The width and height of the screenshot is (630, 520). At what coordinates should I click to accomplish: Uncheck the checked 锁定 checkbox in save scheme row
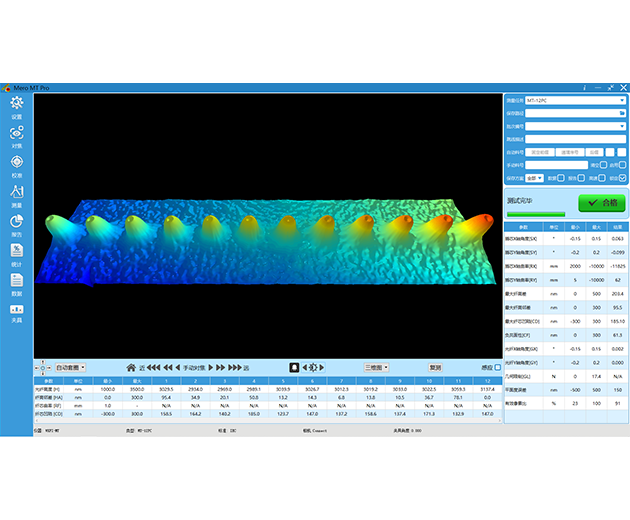coord(622,178)
